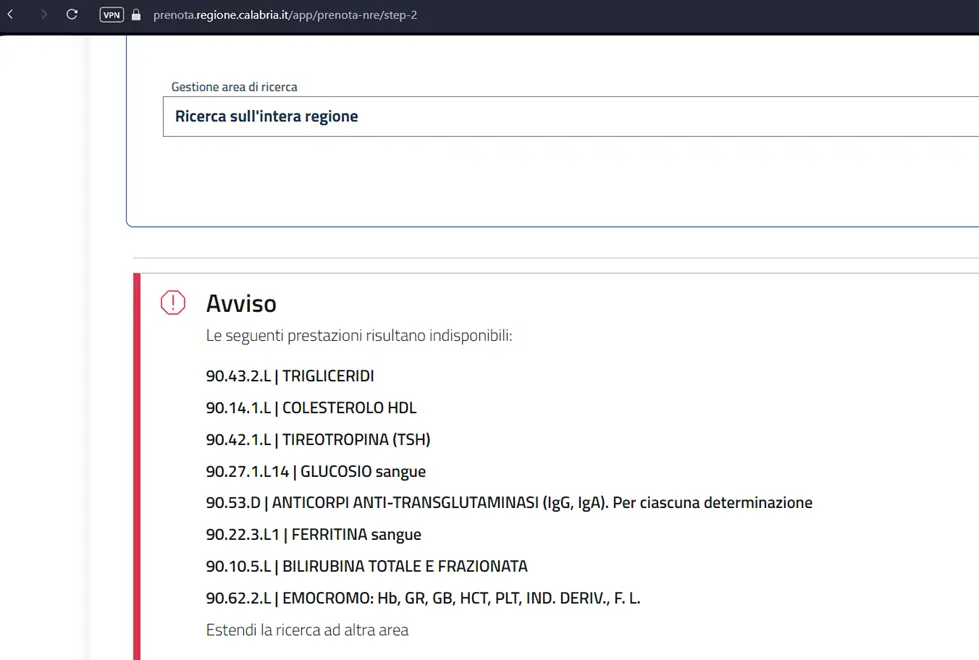Image resolution: width=979 pixels, height=660 pixels.
Task: Select the EMOCROMO entry
Action: click(x=423, y=598)
